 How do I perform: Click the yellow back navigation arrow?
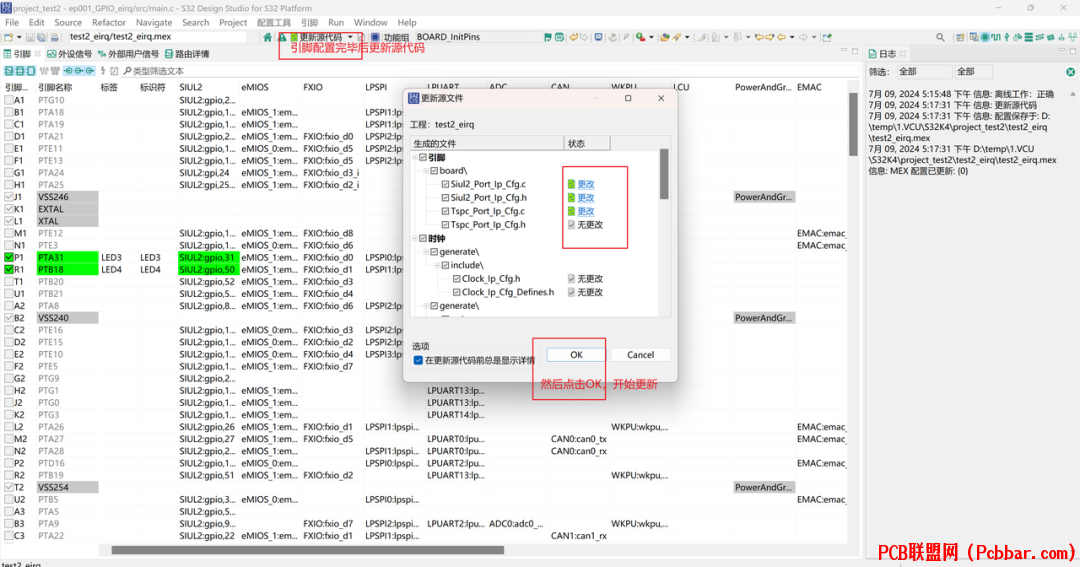coord(781,37)
